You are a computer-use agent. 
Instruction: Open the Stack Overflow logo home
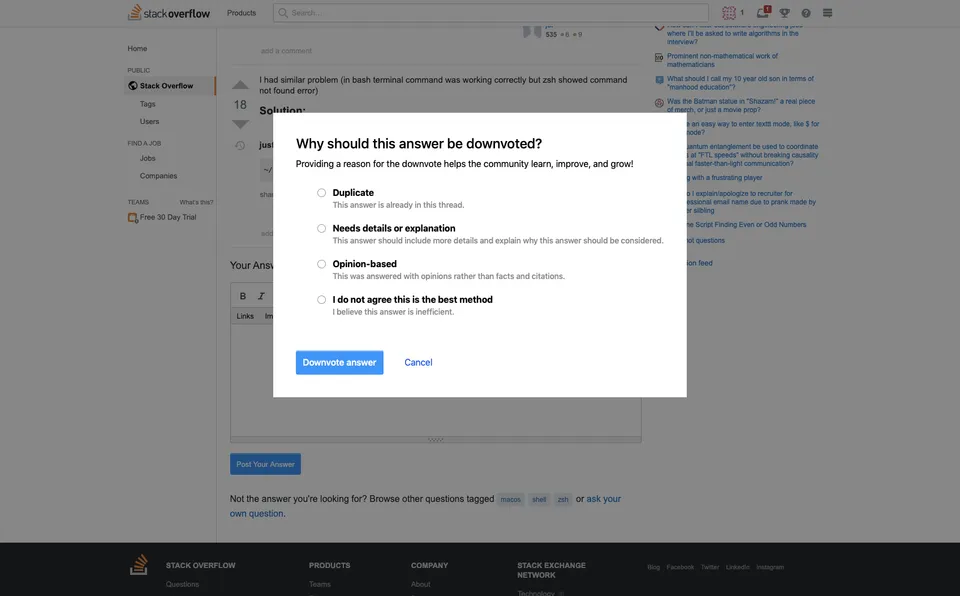(168, 13)
